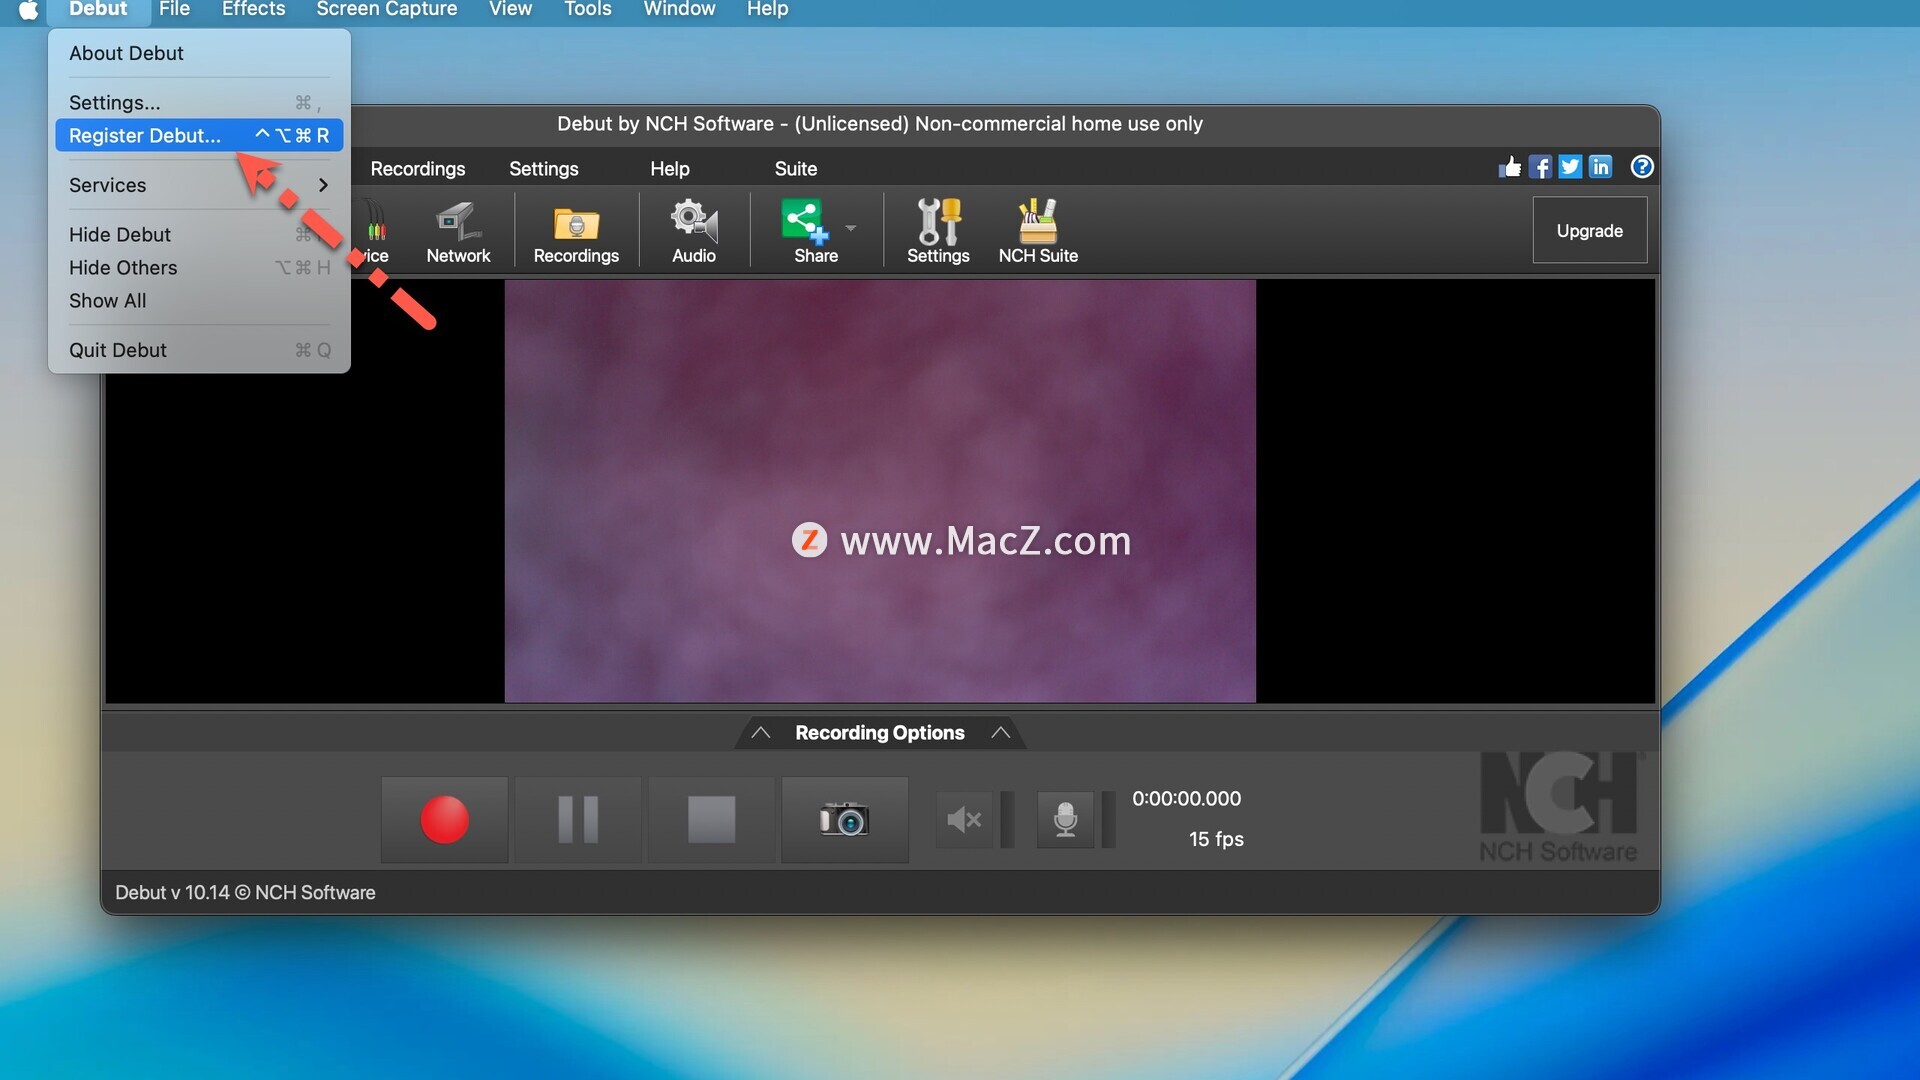Open the Settings tab in Debut window
This screenshot has width=1920, height=1080.
click(x=543, y=169)
